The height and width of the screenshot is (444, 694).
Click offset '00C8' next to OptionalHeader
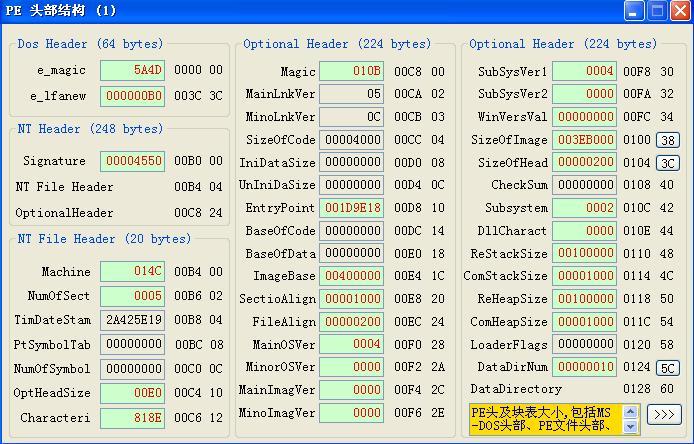[188, 213]
